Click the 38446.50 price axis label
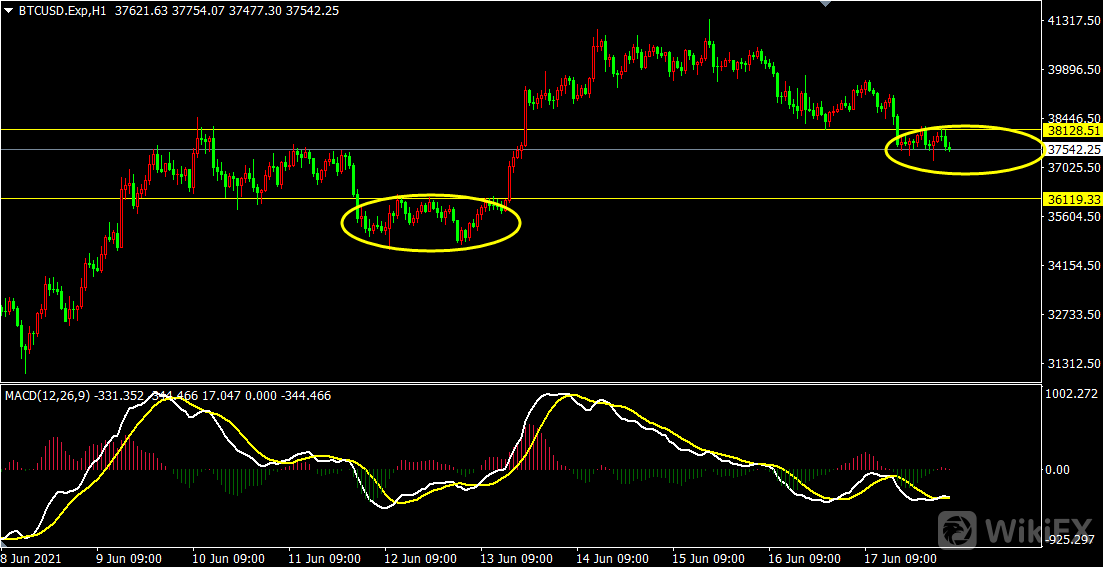The width and height of the screenshot is (1103, 567). (1073, 118)
